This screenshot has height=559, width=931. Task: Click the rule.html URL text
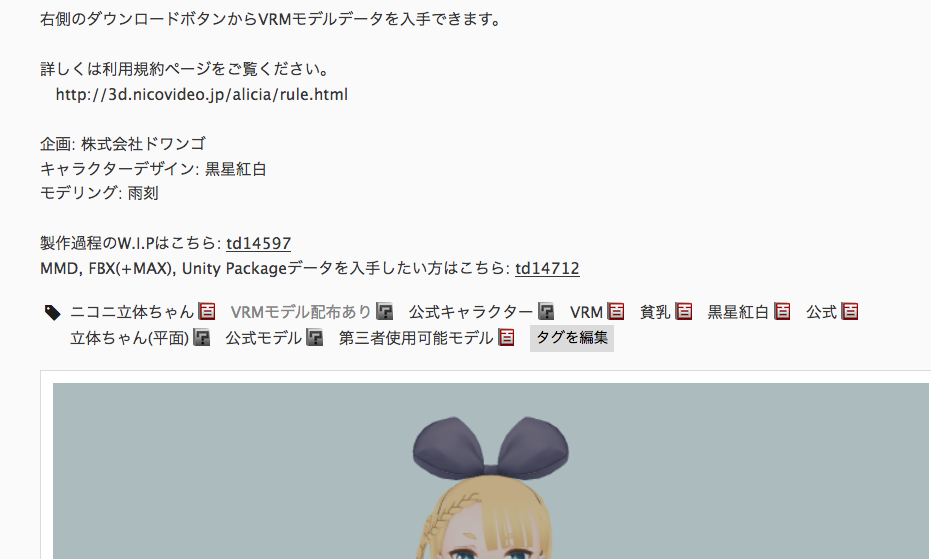point(202,94)
